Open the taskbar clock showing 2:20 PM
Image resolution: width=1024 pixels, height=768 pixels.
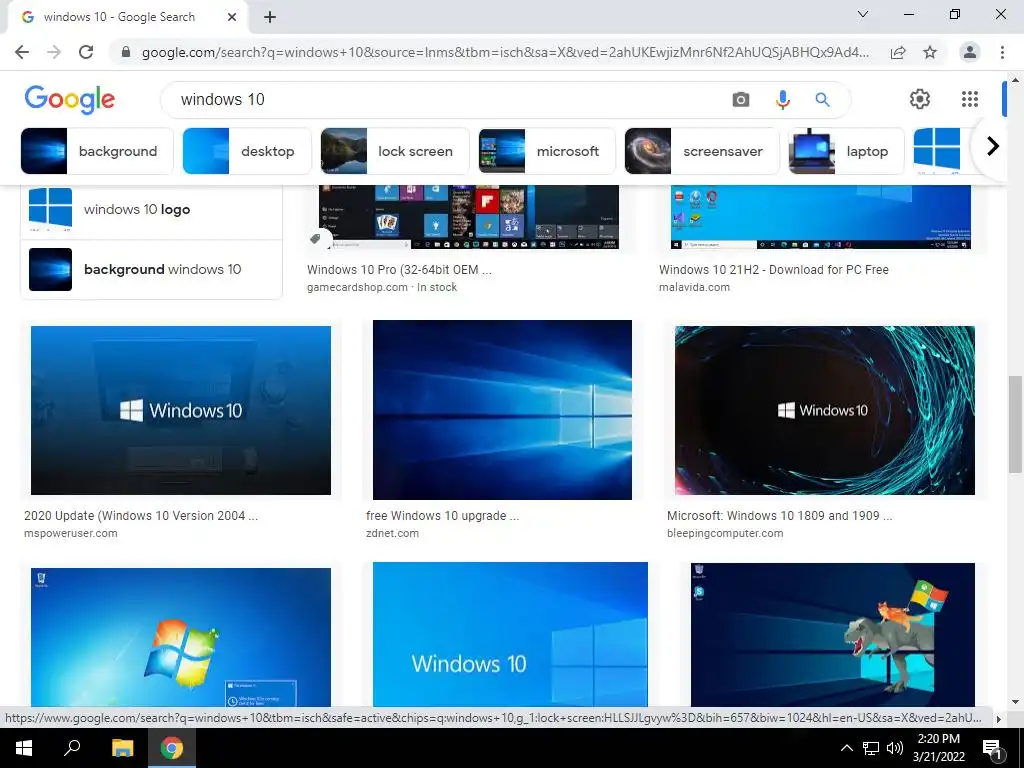pos(938,748)
